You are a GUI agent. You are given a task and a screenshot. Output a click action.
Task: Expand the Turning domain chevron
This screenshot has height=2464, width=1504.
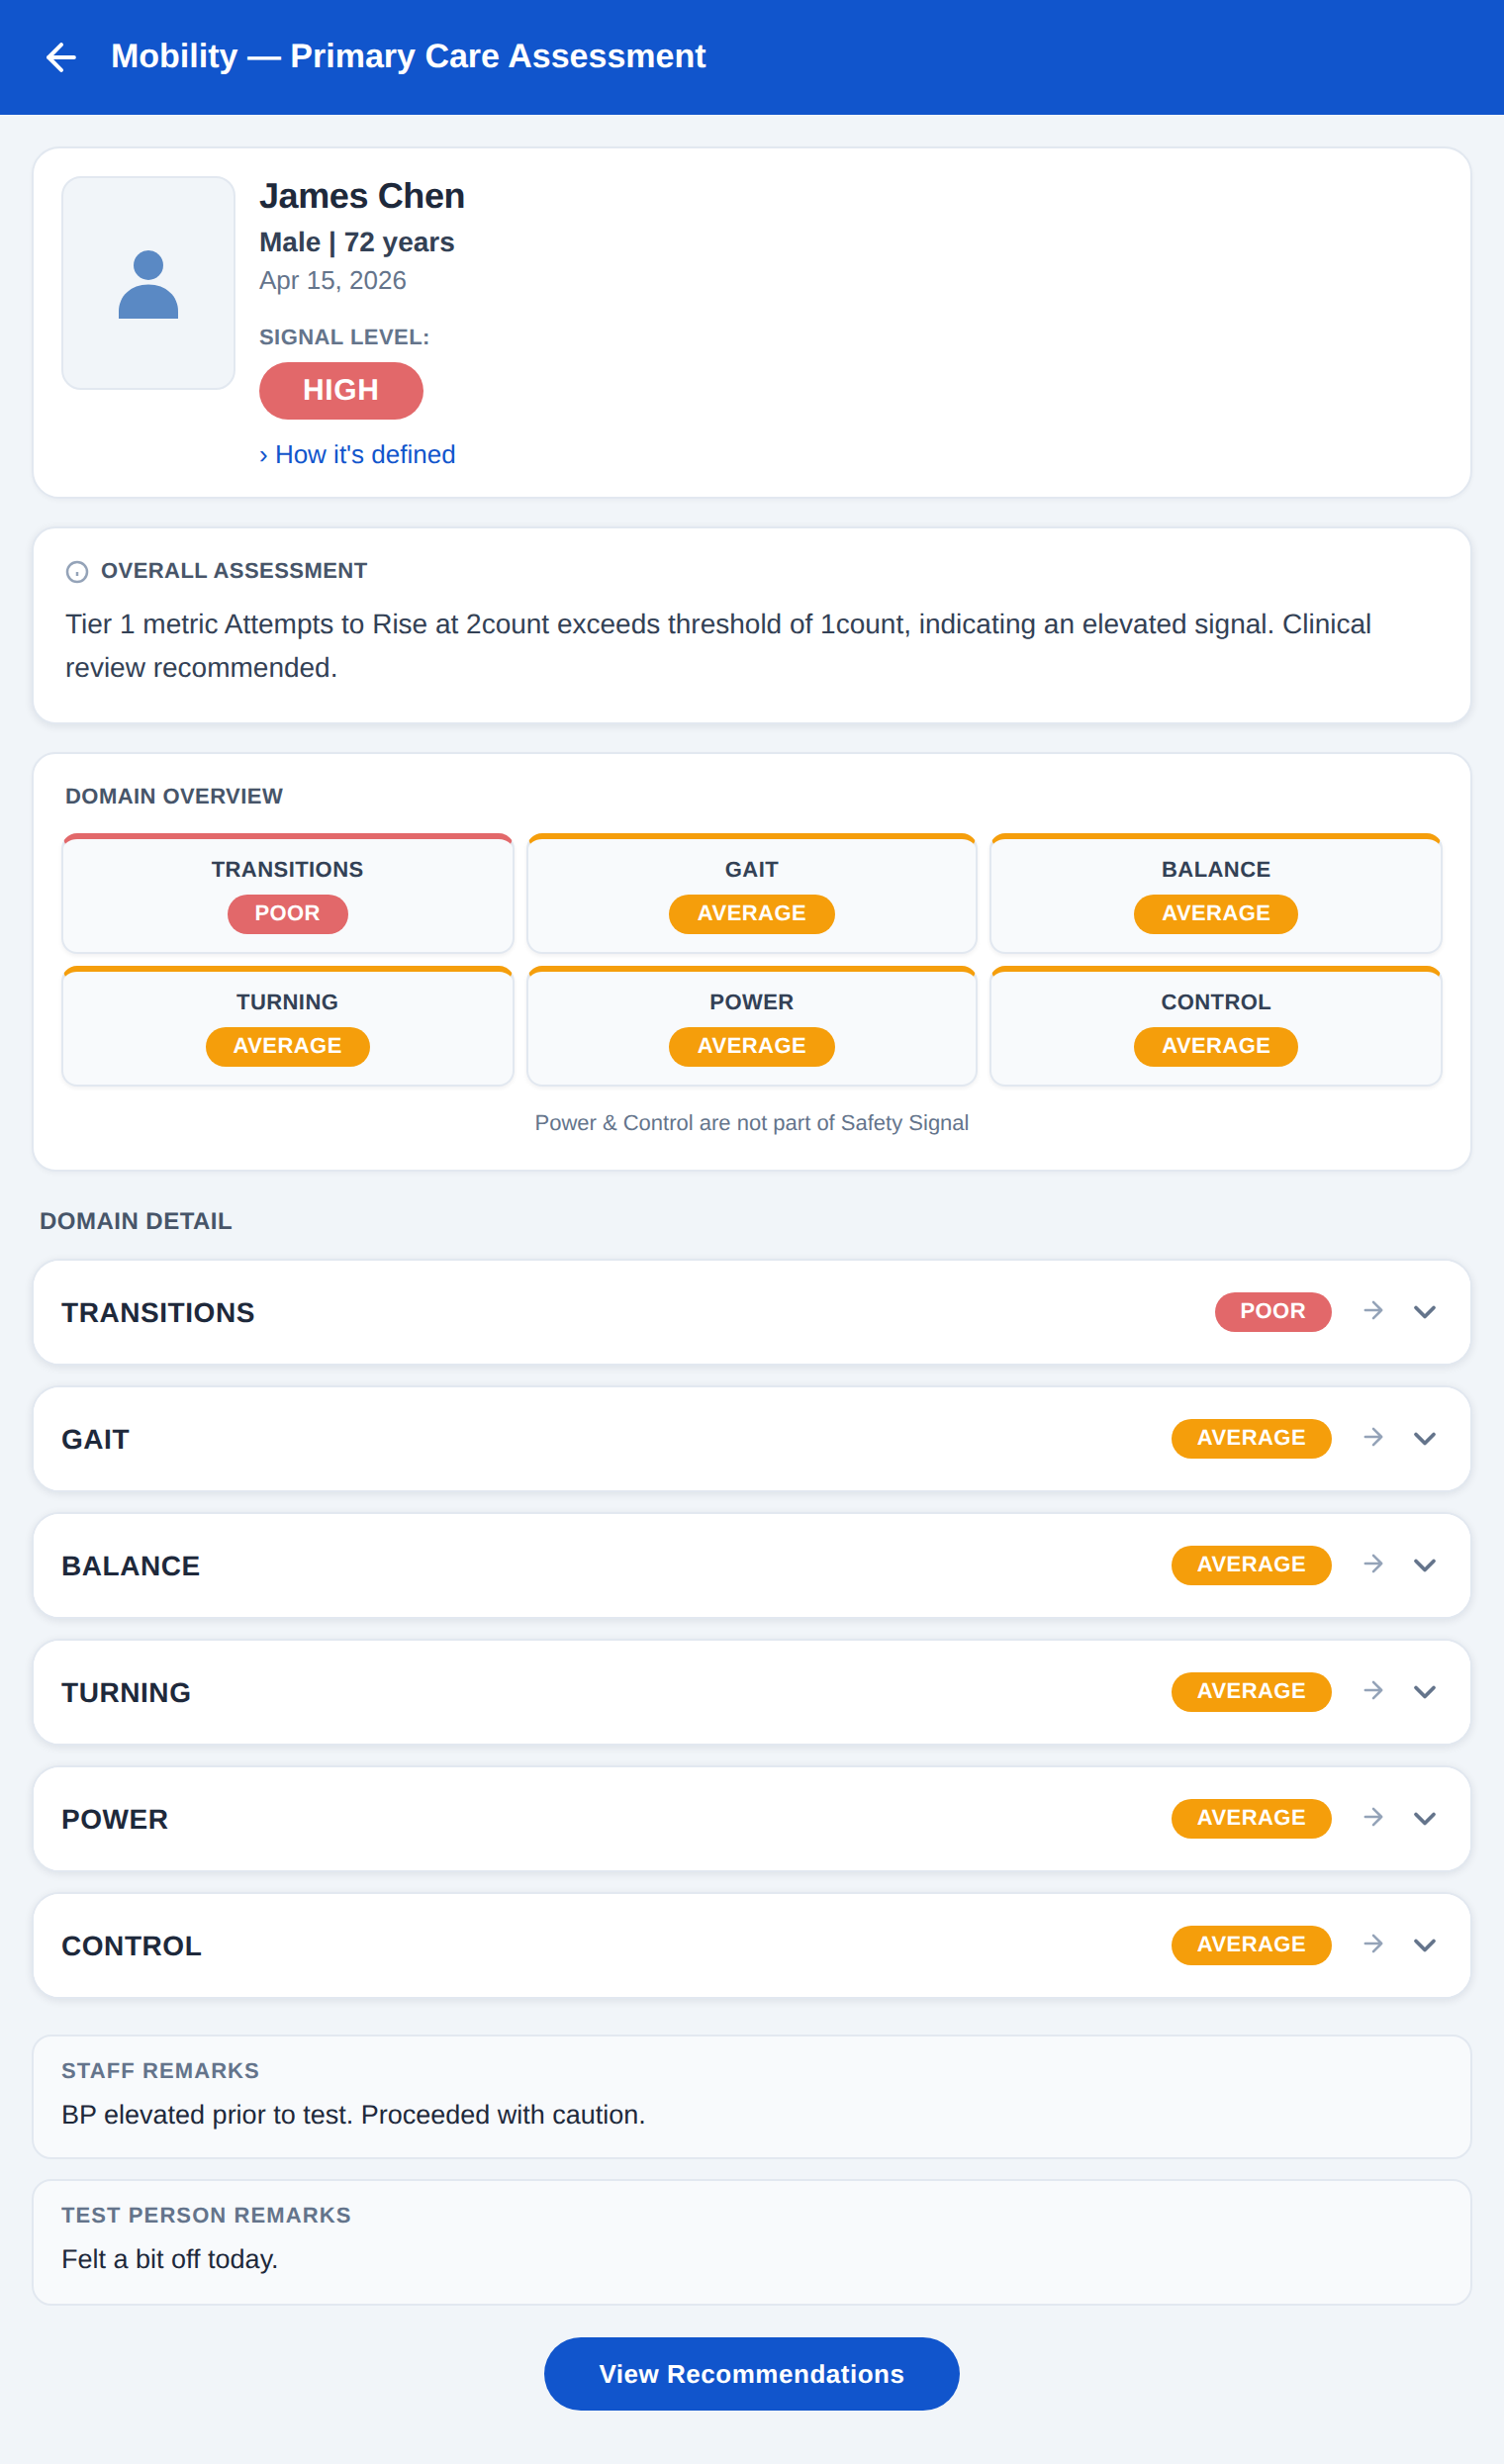1425,1692
